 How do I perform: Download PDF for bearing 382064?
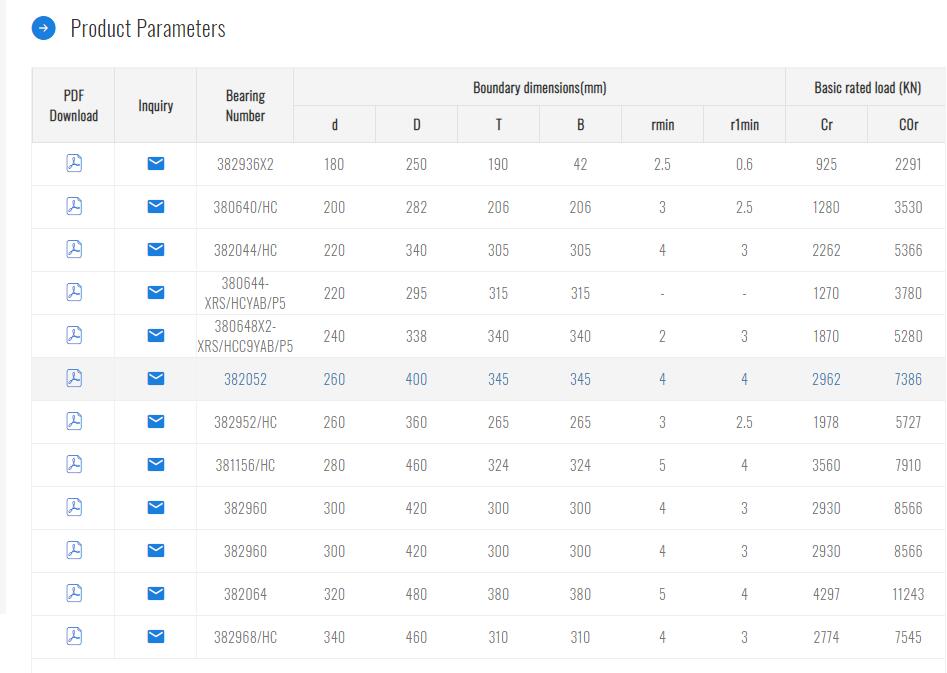tap(73, 593)
